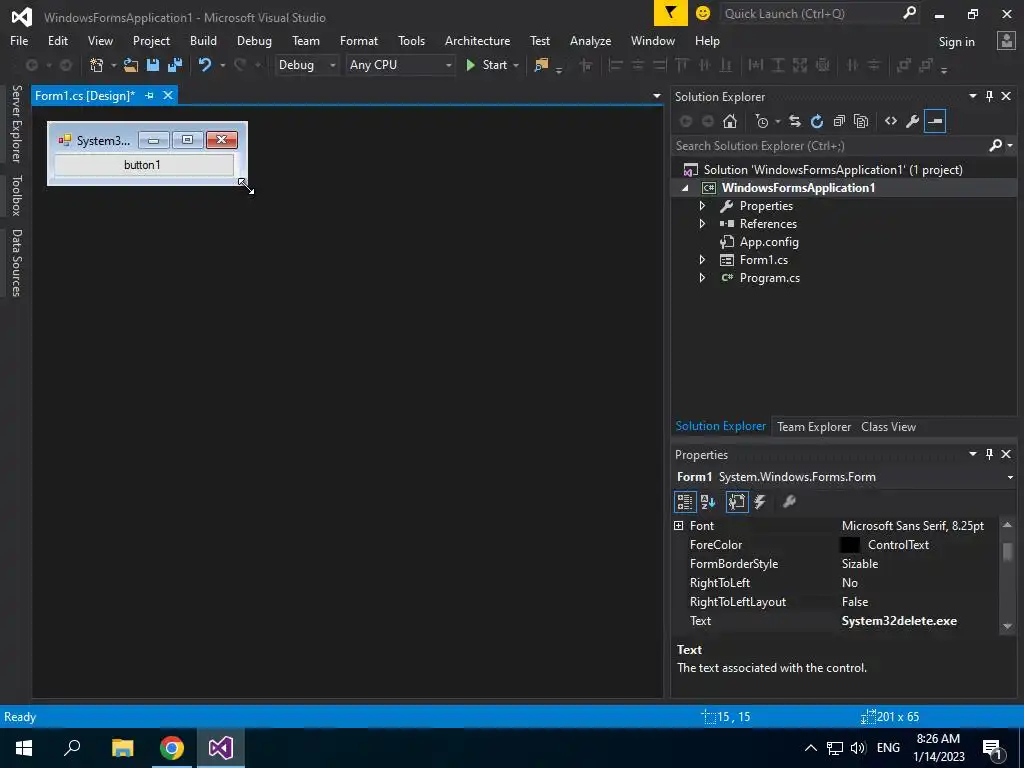Click the smiley feedback icon
The image size is (1024, 768).
pos(703,13)
